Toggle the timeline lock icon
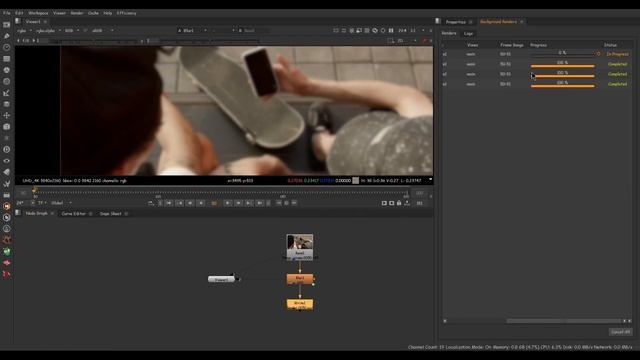Screen dimensions: 640x360 click(x=399, y=203)
